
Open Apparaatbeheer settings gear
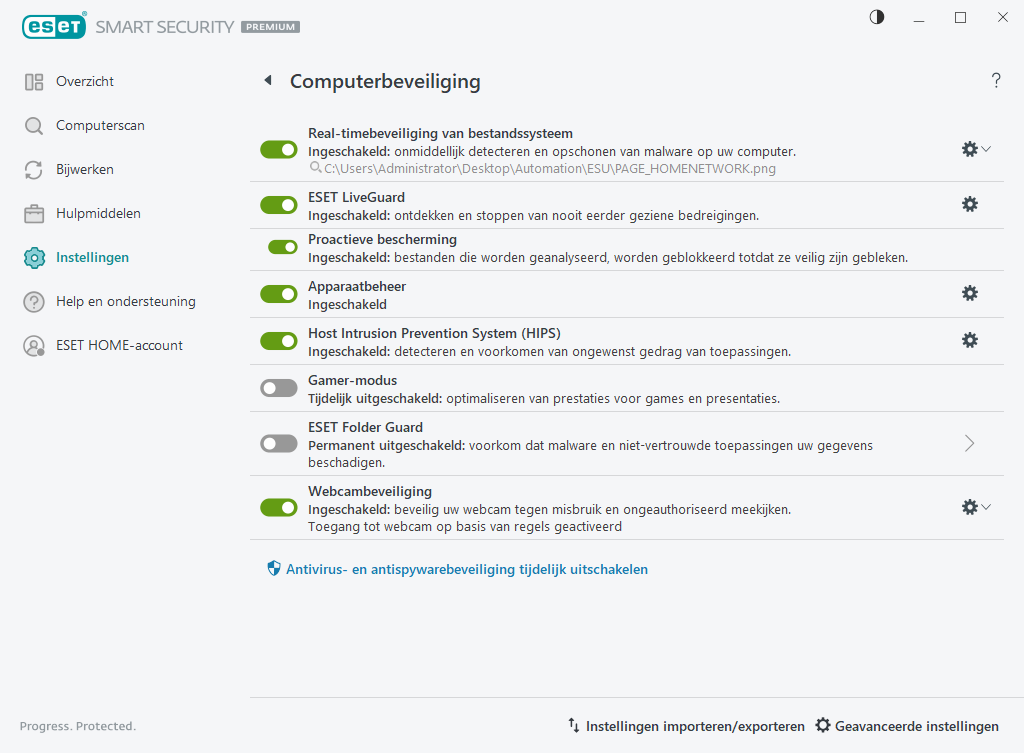969,293
